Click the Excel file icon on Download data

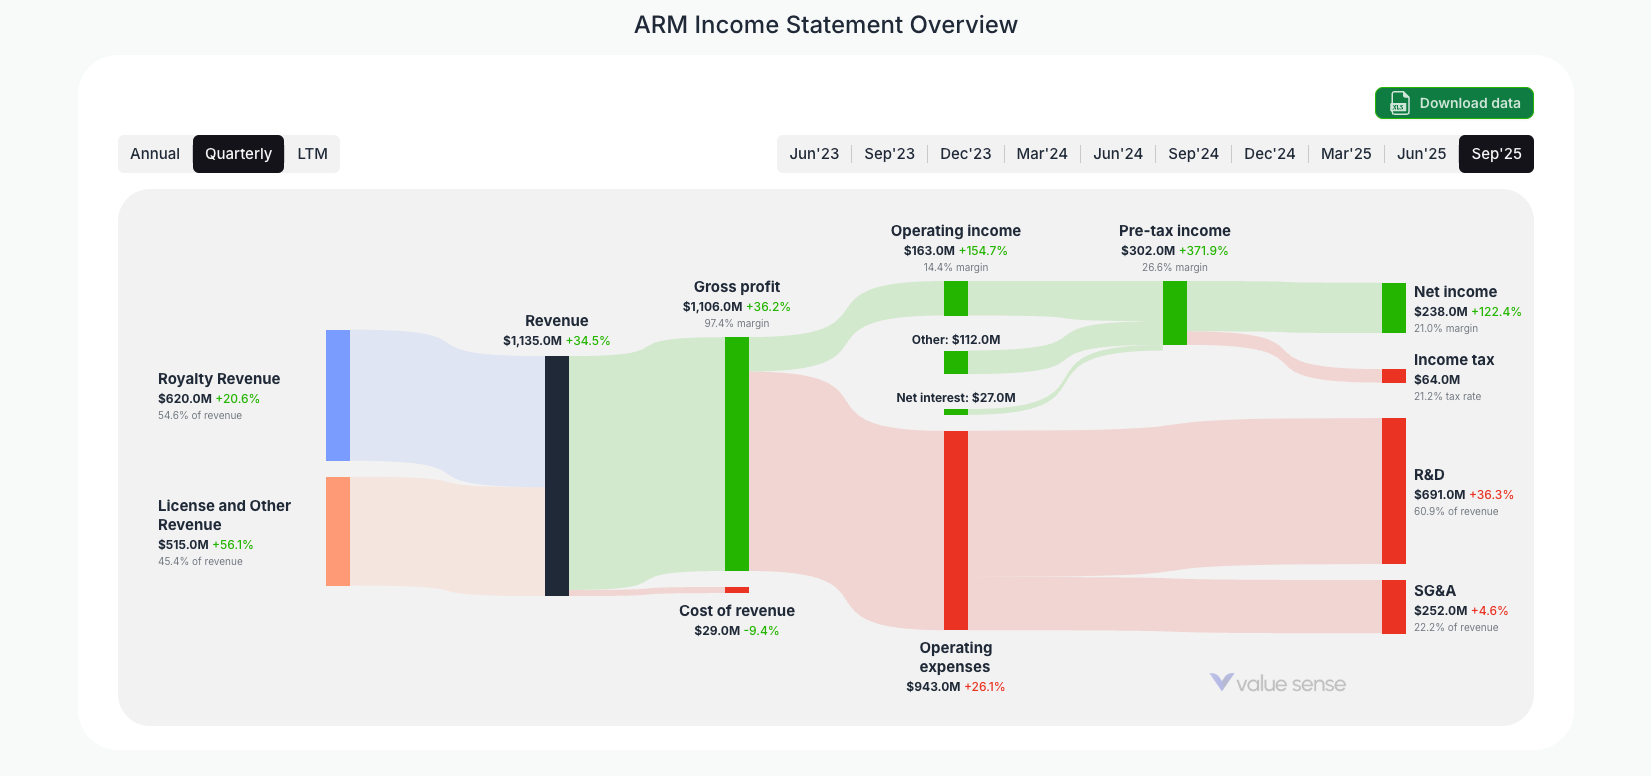tap(1398, 103)
